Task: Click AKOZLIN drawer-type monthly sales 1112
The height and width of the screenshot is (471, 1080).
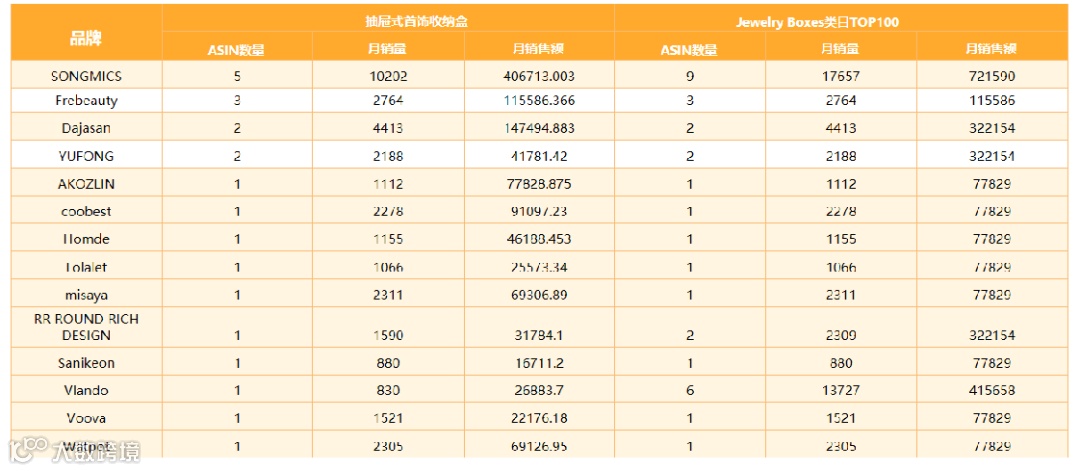Action: pos(388,184)
